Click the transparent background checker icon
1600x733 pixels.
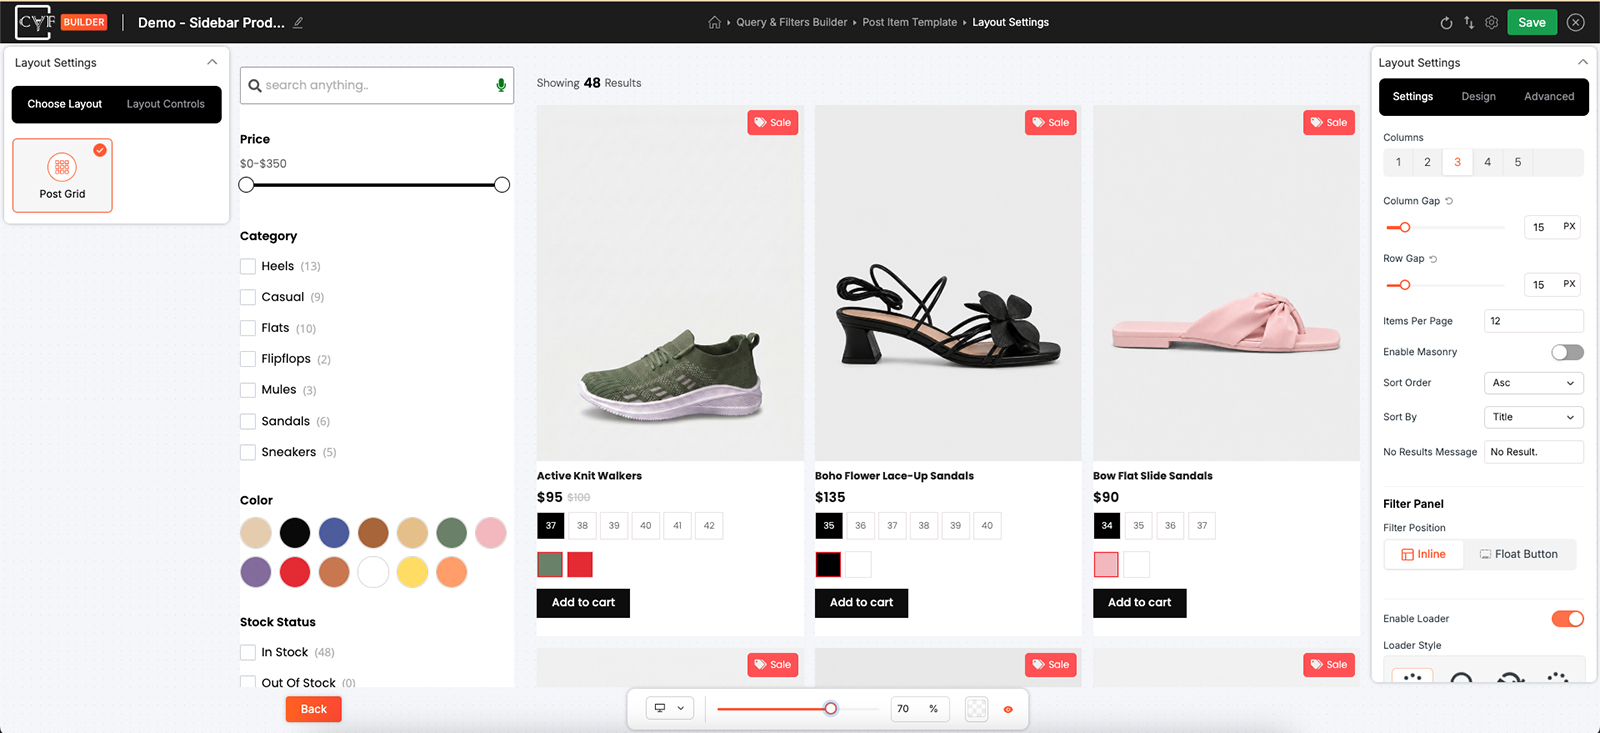977,709
